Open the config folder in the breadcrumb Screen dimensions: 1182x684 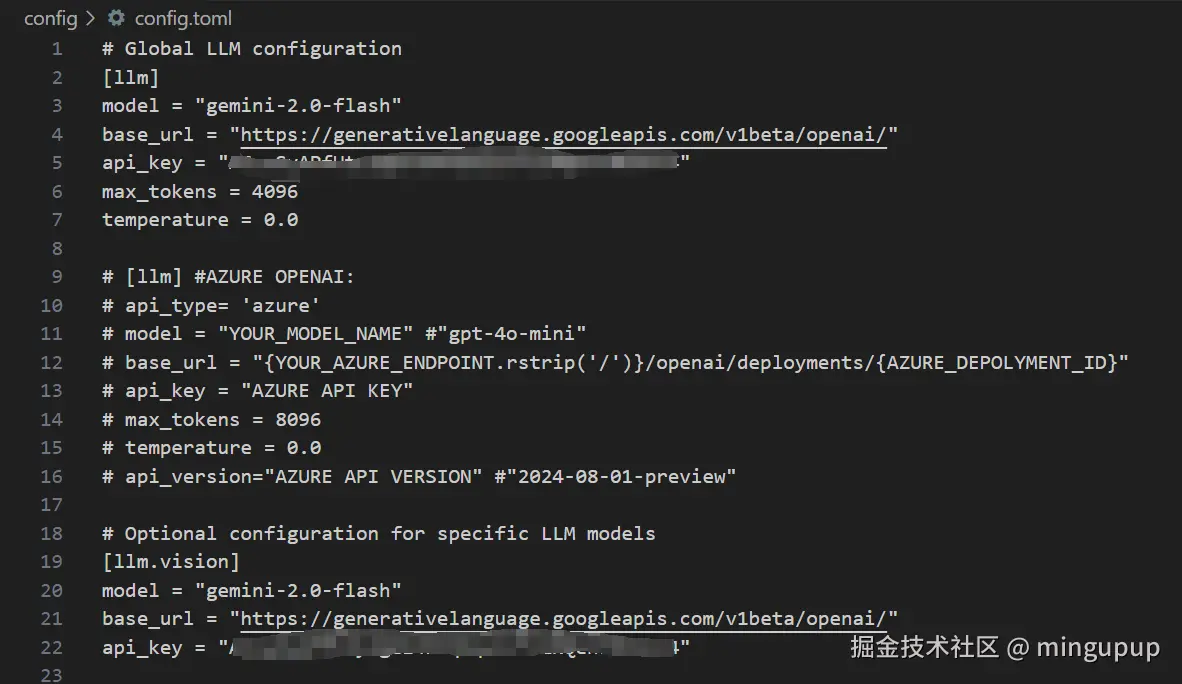(50, 17)
